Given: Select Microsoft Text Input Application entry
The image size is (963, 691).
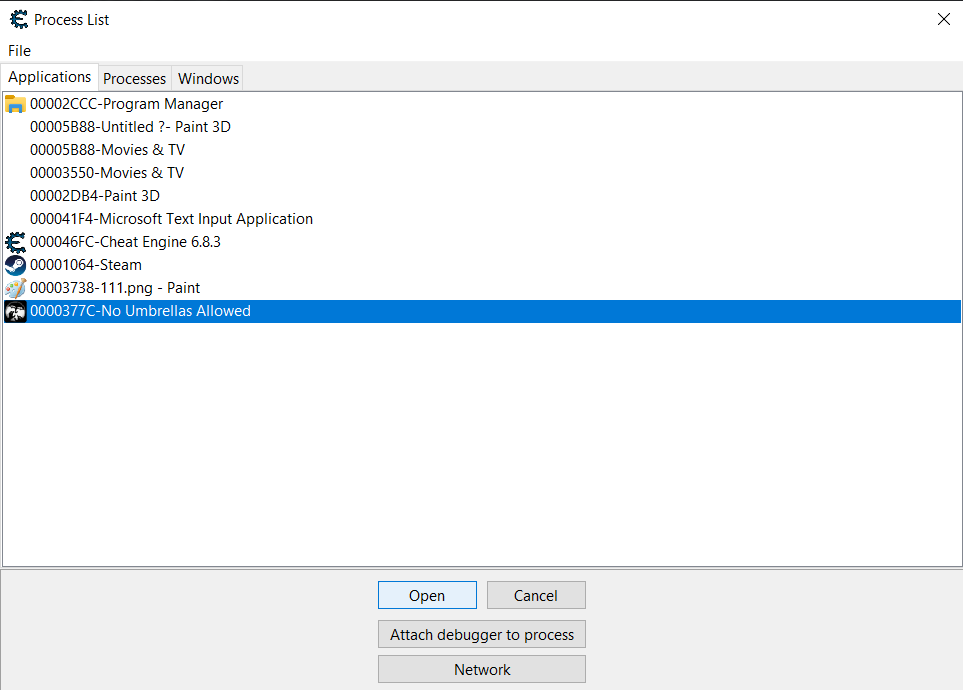Looking at the screenshot, I should (171, 219).
